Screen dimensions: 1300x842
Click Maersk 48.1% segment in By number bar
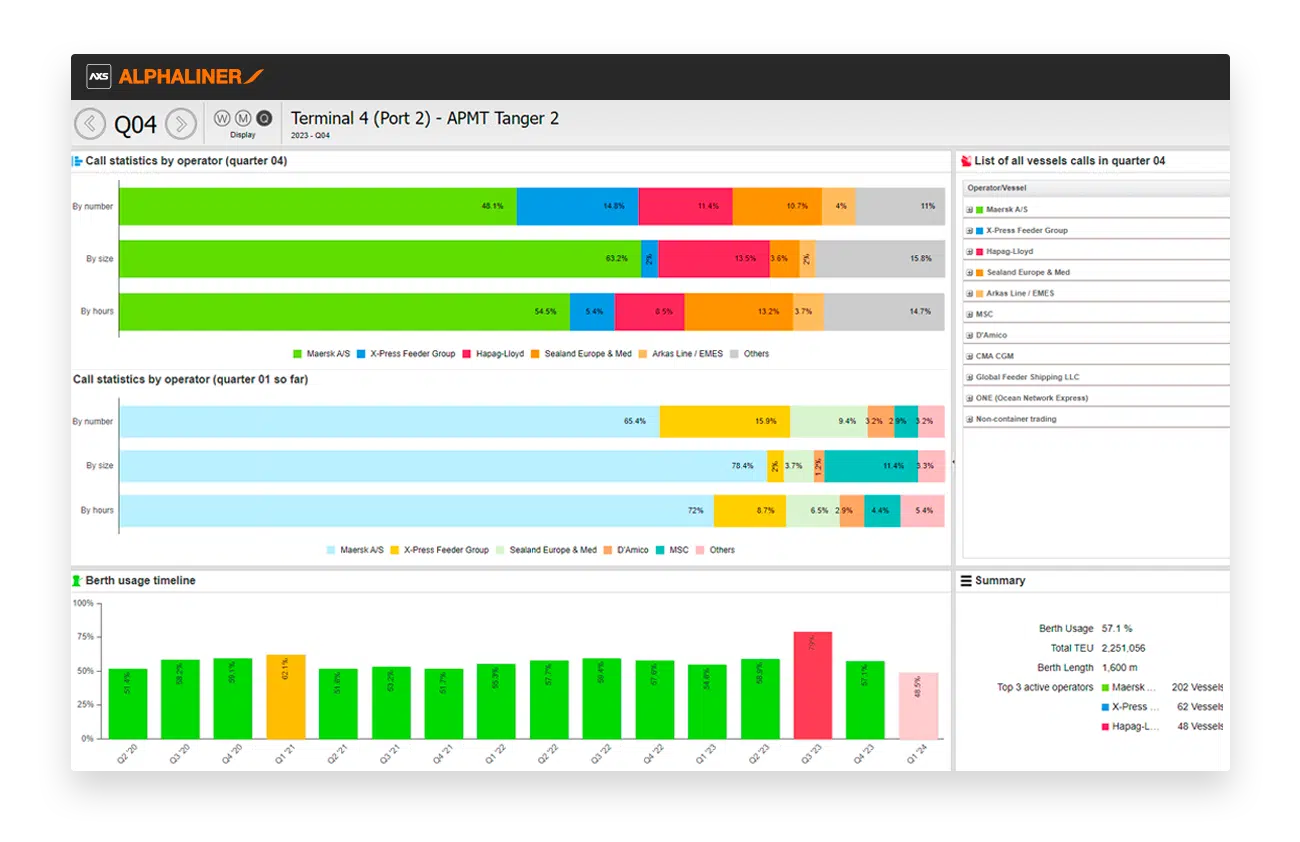tap(318, 206)
